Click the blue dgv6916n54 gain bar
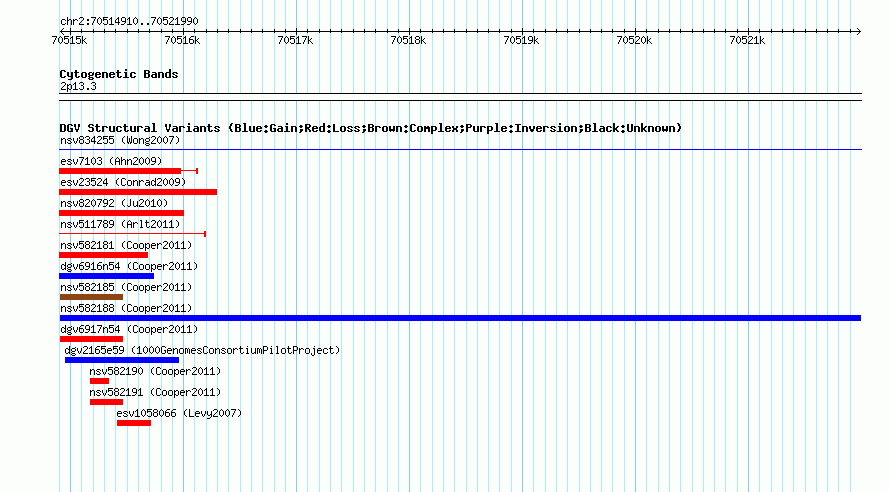 (106, 276)
